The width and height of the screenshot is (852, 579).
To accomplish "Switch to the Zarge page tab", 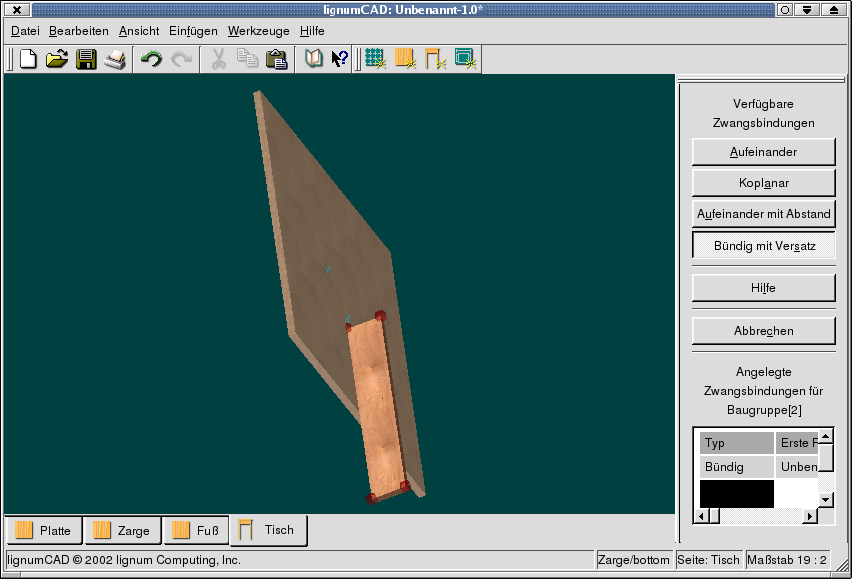I will 123,530.
